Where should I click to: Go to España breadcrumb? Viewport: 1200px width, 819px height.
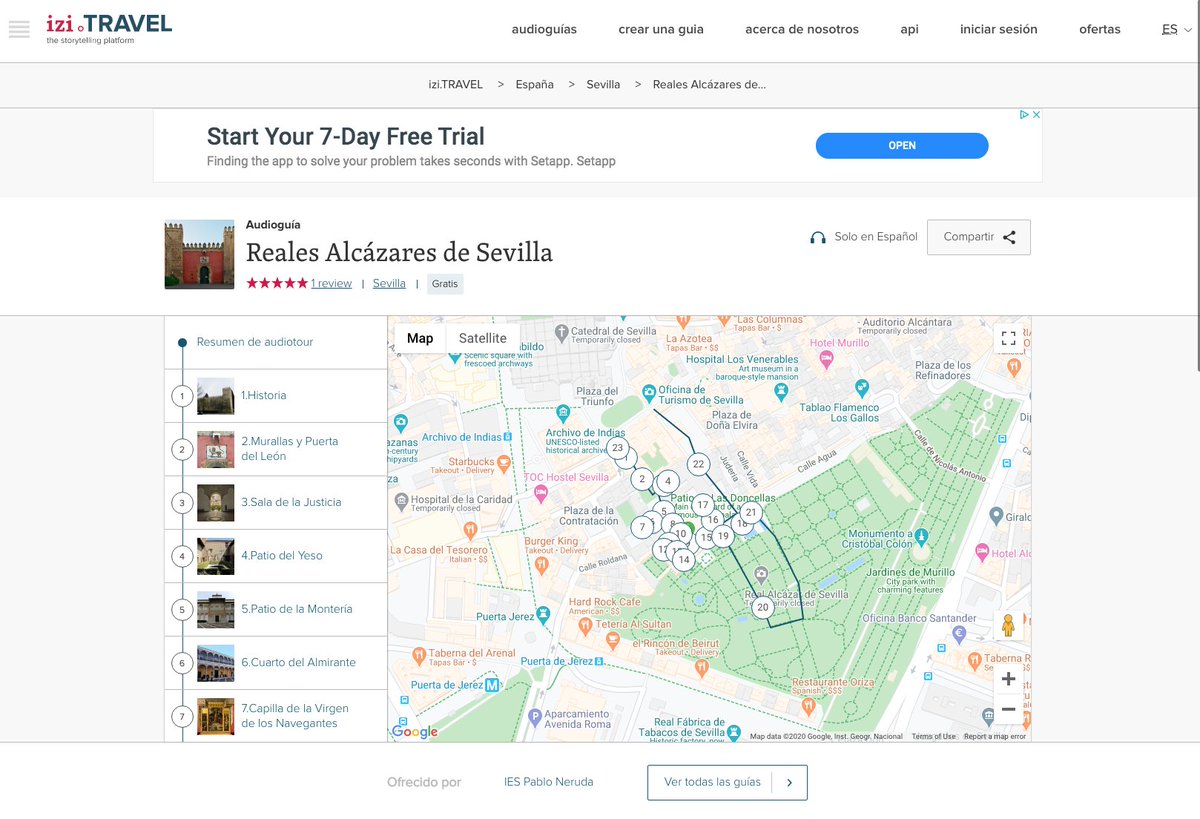(x=534, y=84)
